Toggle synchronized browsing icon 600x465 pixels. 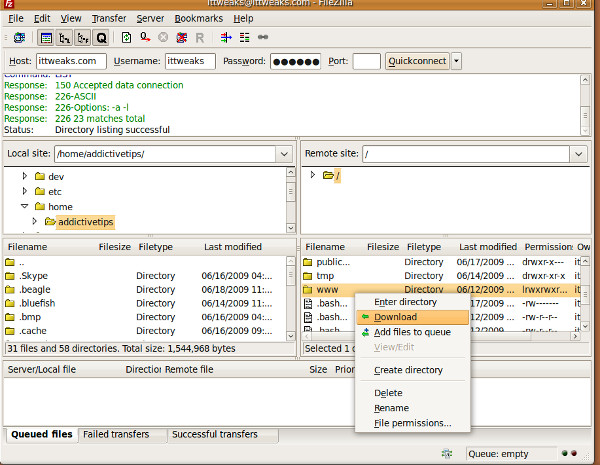point(263,37)
